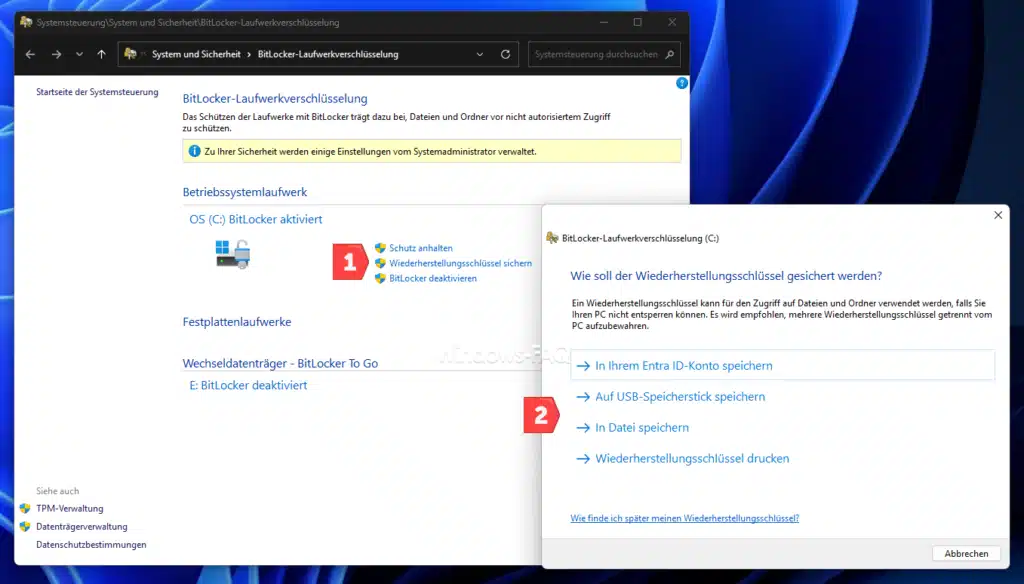Image resolution: width=1024 pixels, height=584 pixels.
Task: Click the 'Betriebssystemlaufwerk' heading text
Action: (245, 192)
